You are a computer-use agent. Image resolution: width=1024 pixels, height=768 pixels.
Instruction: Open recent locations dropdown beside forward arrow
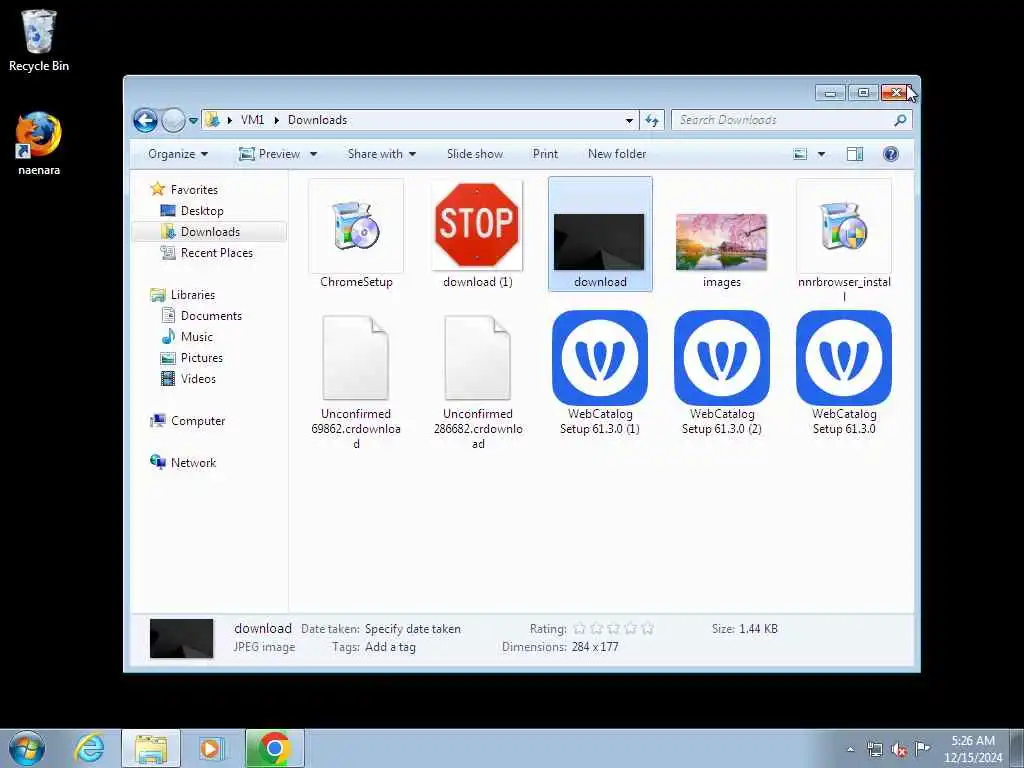[x=193, y=120]
